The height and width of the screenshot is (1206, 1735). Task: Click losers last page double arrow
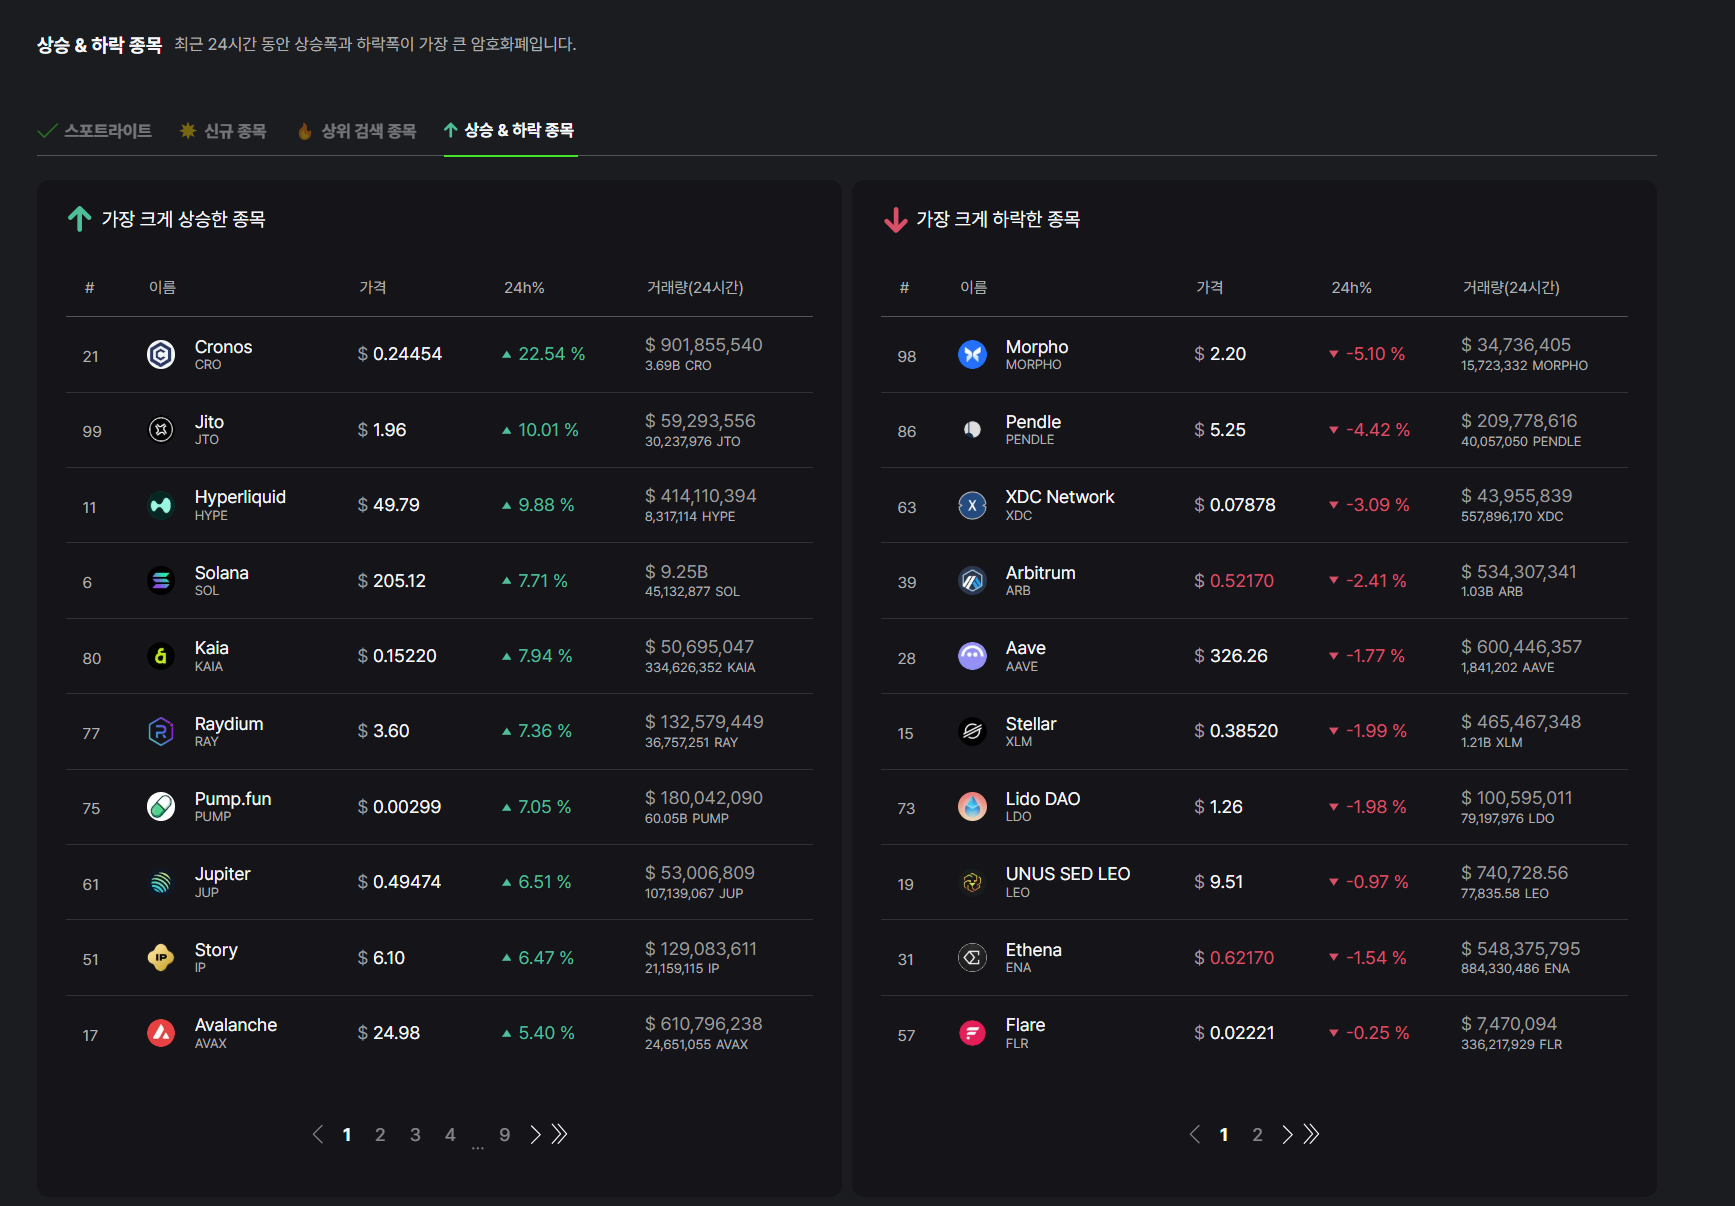(x=1312, y=1134)
